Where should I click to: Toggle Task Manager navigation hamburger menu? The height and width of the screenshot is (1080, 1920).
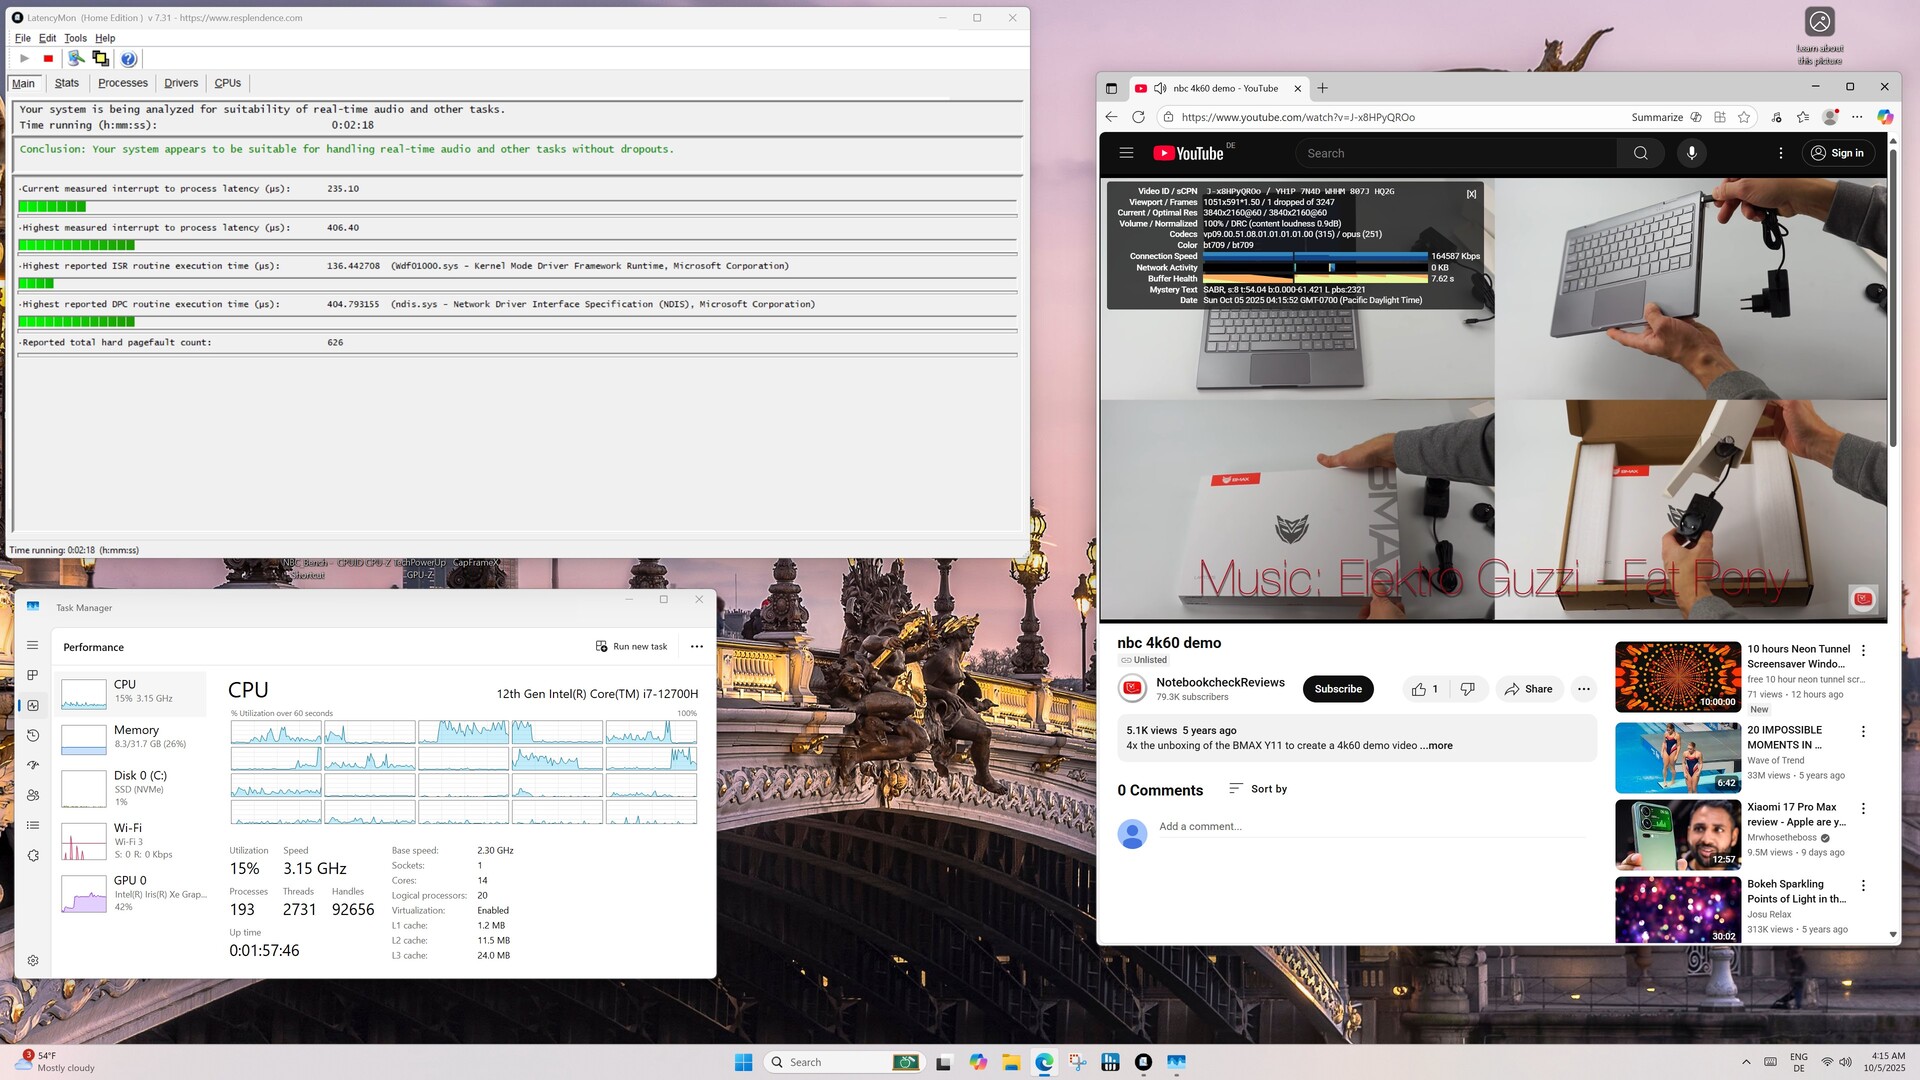33,645
